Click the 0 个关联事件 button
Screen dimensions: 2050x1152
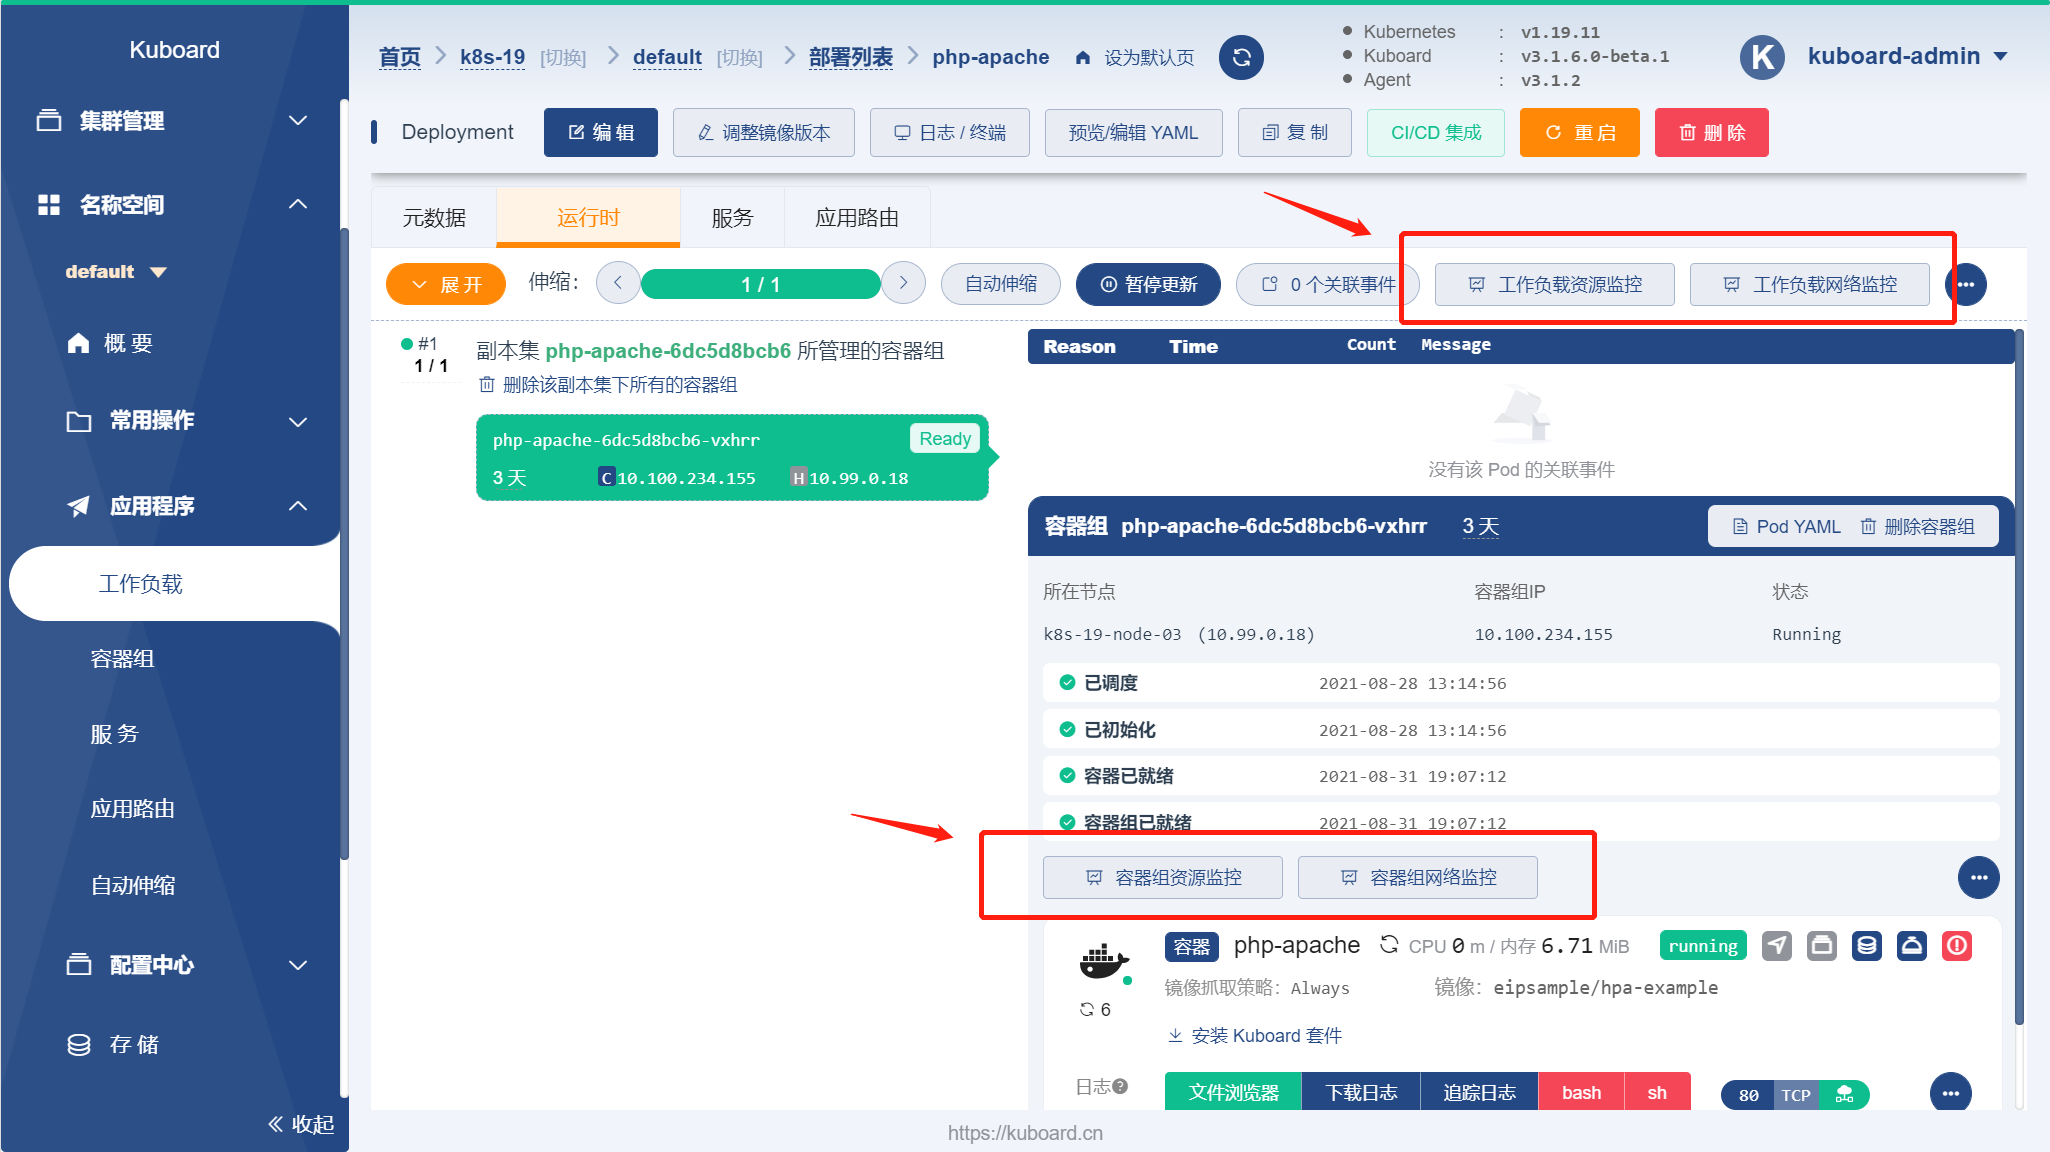[x=1328, y=284]
